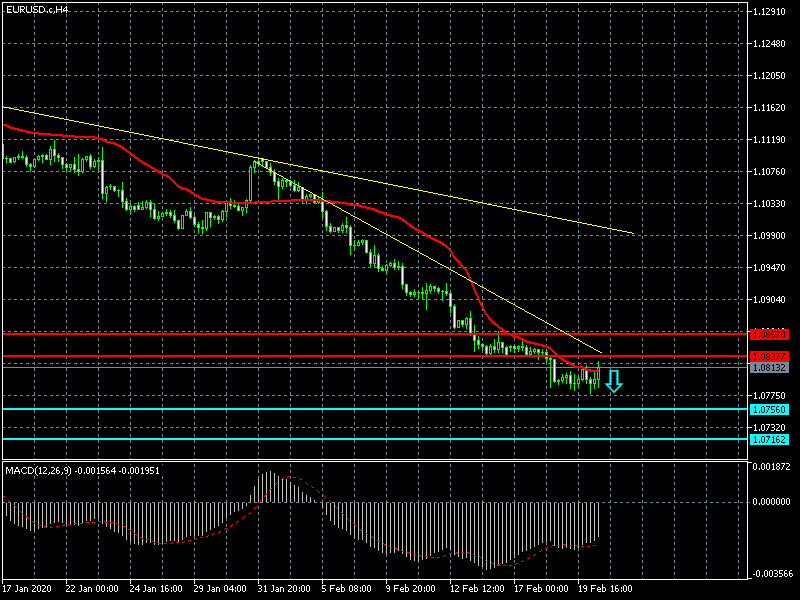Click the 31 Jan 20:00 time label
Viewport: 800px width, 600px height.
(x=284, y=589)
